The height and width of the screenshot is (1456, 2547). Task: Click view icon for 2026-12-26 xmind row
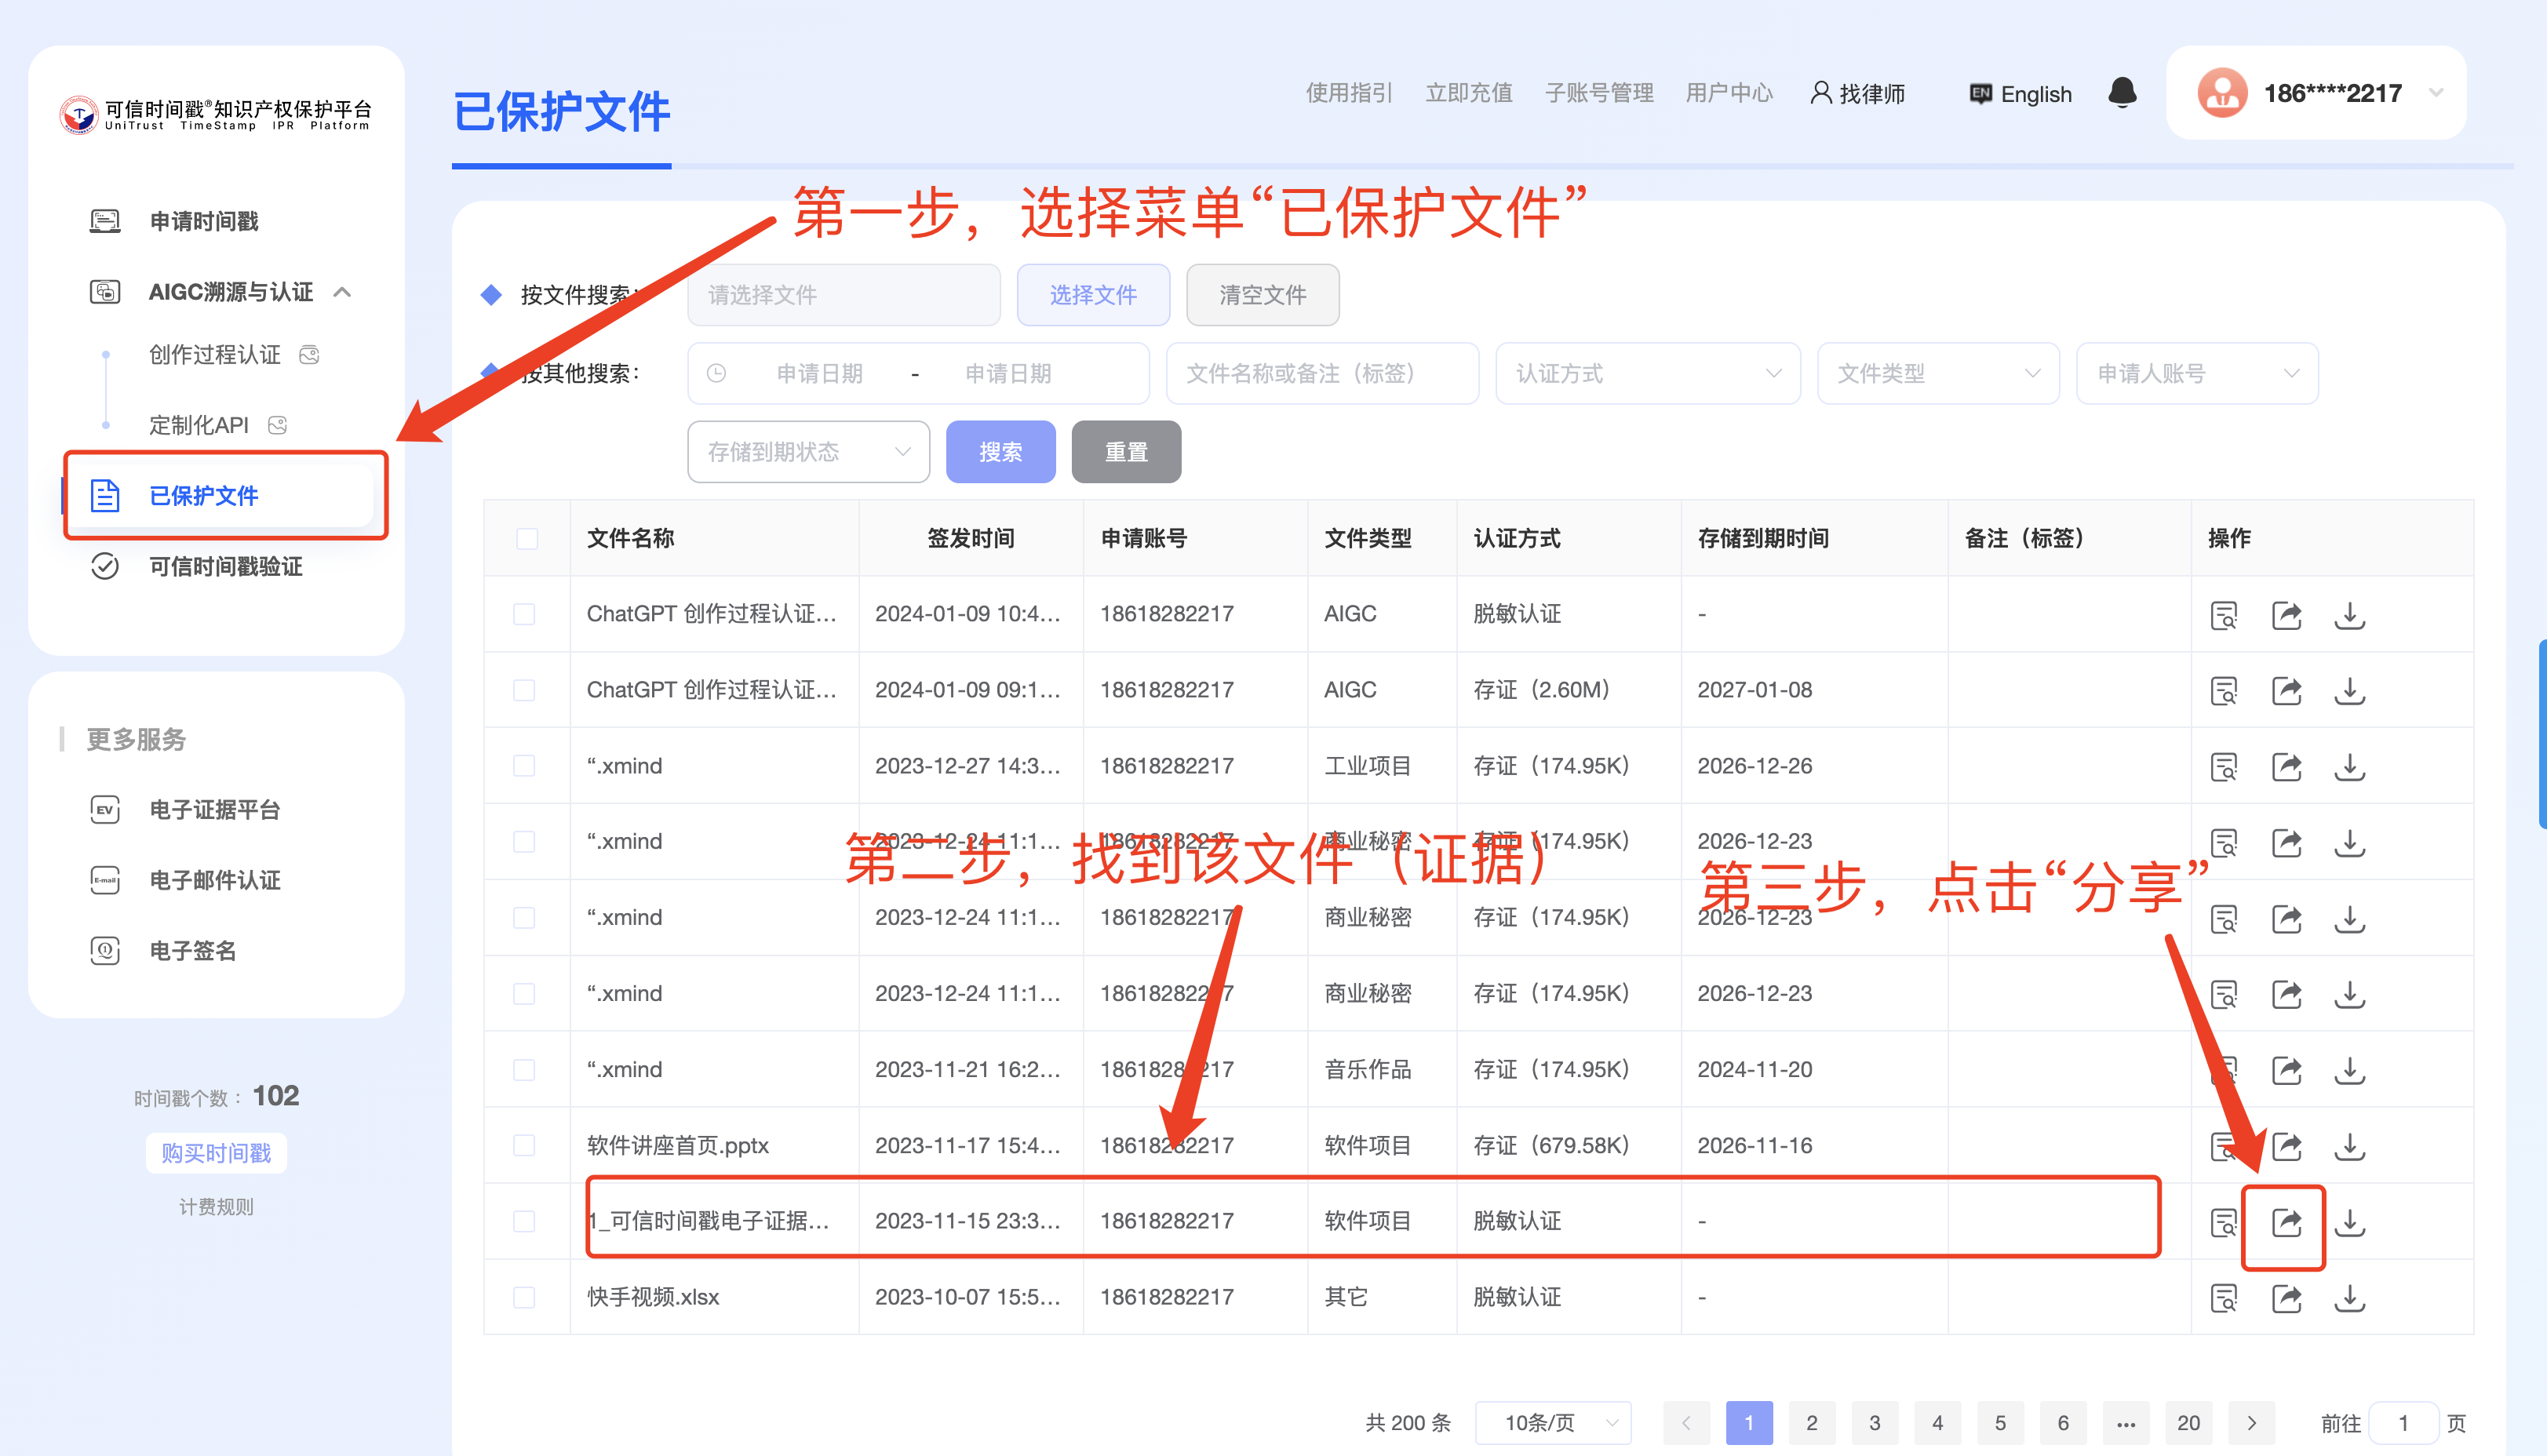[2223, 767]
